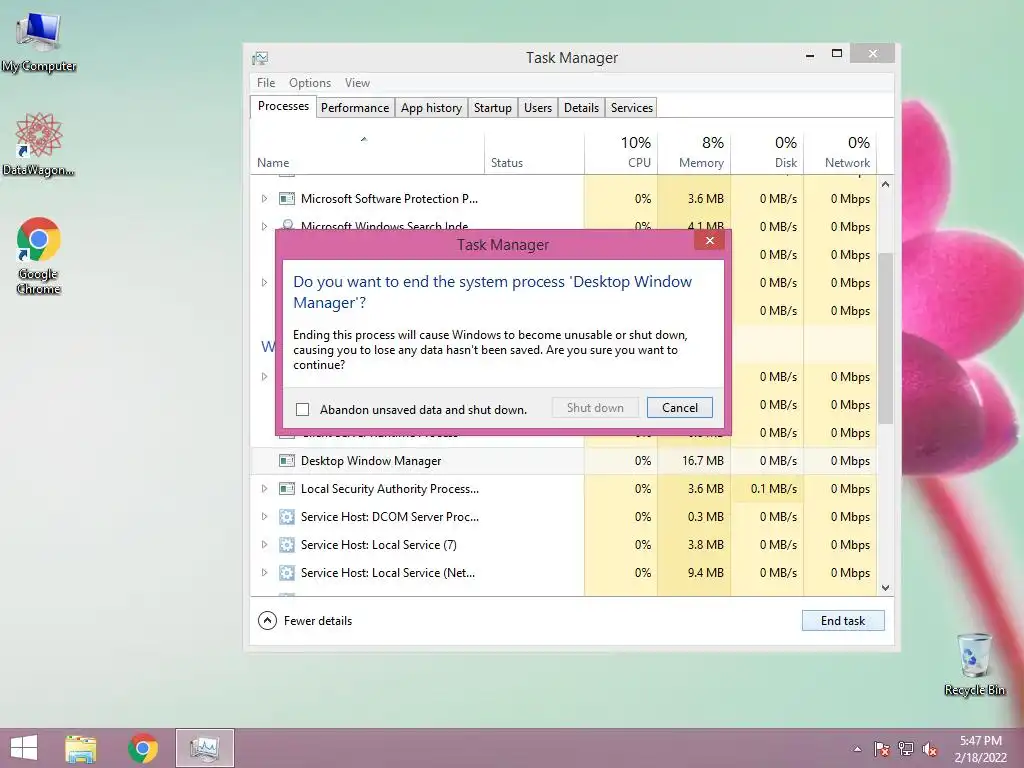Open the Action Center flag tray icon
Image resolution: width=1024 pixels, height=768 pixels.
coord(881,749)
